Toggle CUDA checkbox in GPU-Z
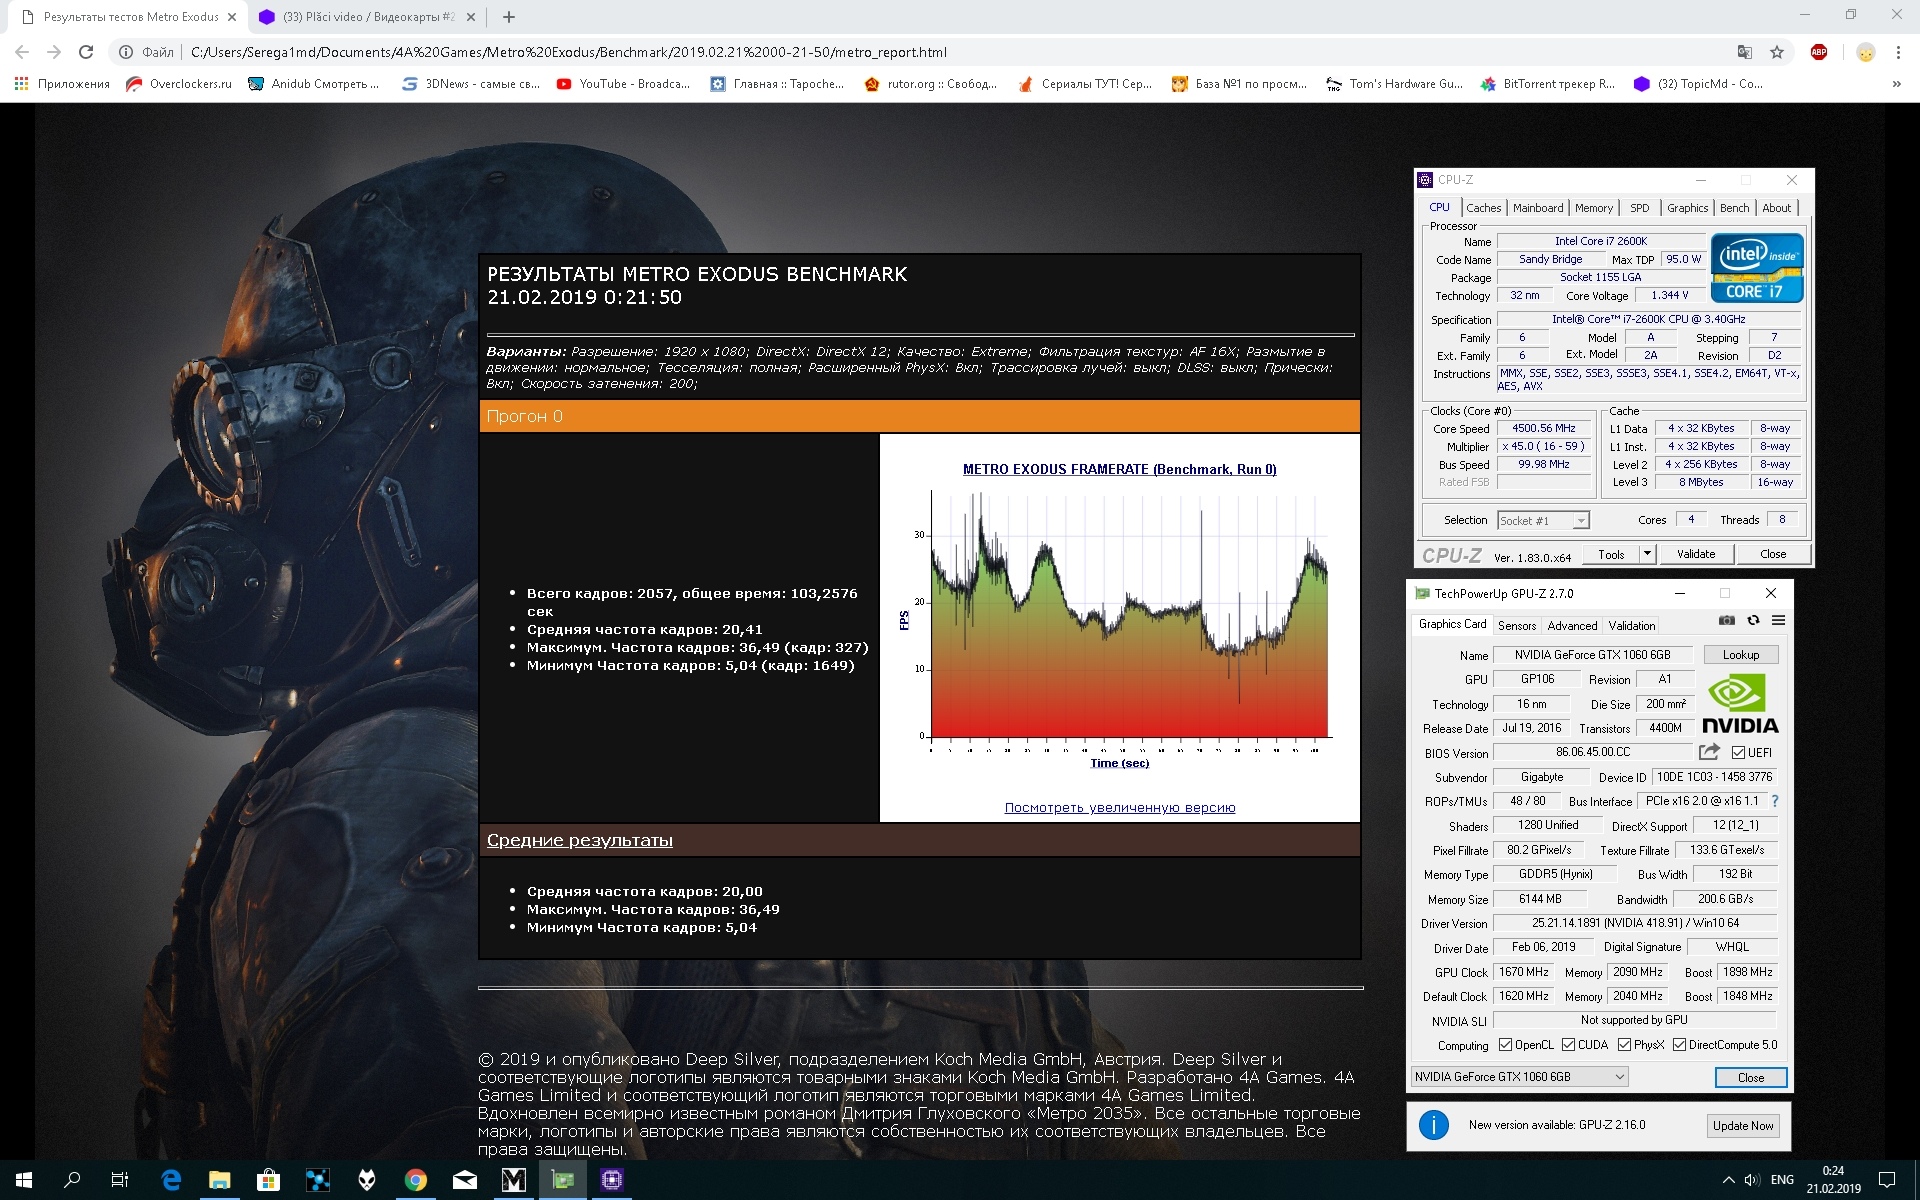1920x1200 pixels. (1568, 1045)
